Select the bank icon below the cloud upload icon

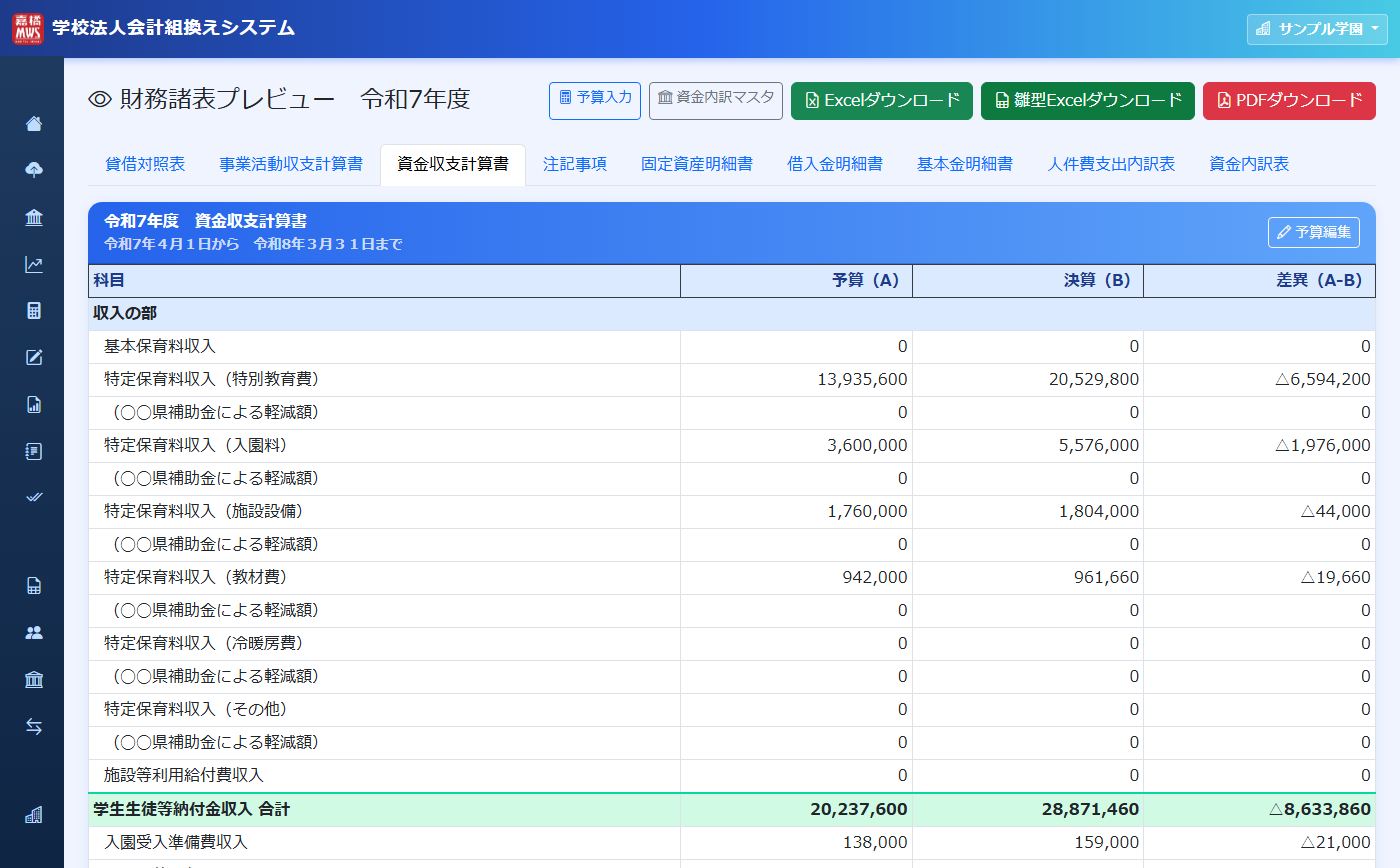click(x=34, y=218)
